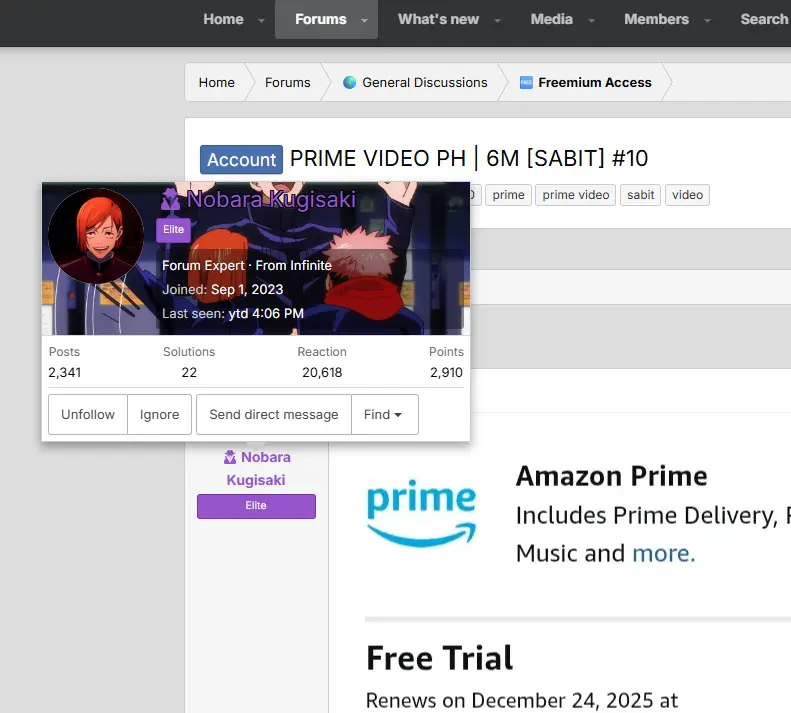Go to General Discussions breadcrumb
Screen dimensions: 791x713
[x=425, y=82]
